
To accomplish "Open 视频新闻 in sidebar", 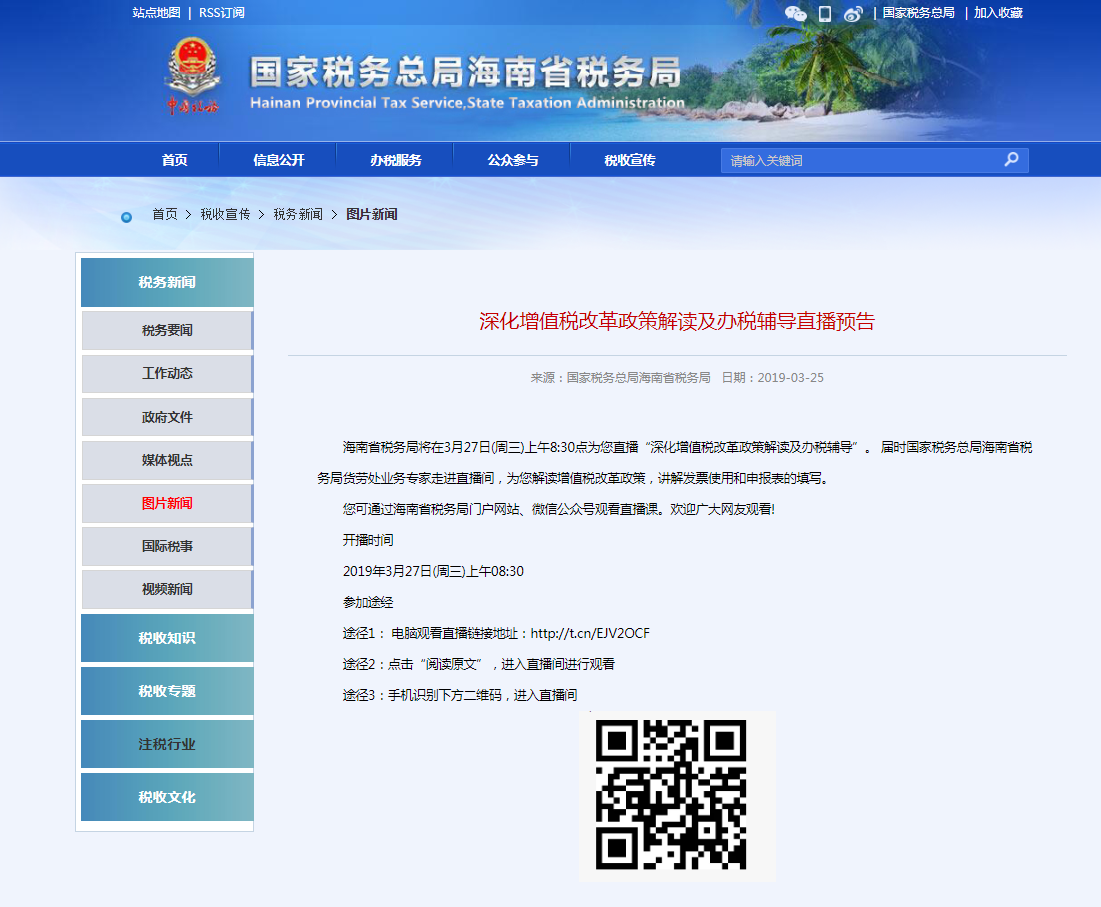I will coord(167,589).
